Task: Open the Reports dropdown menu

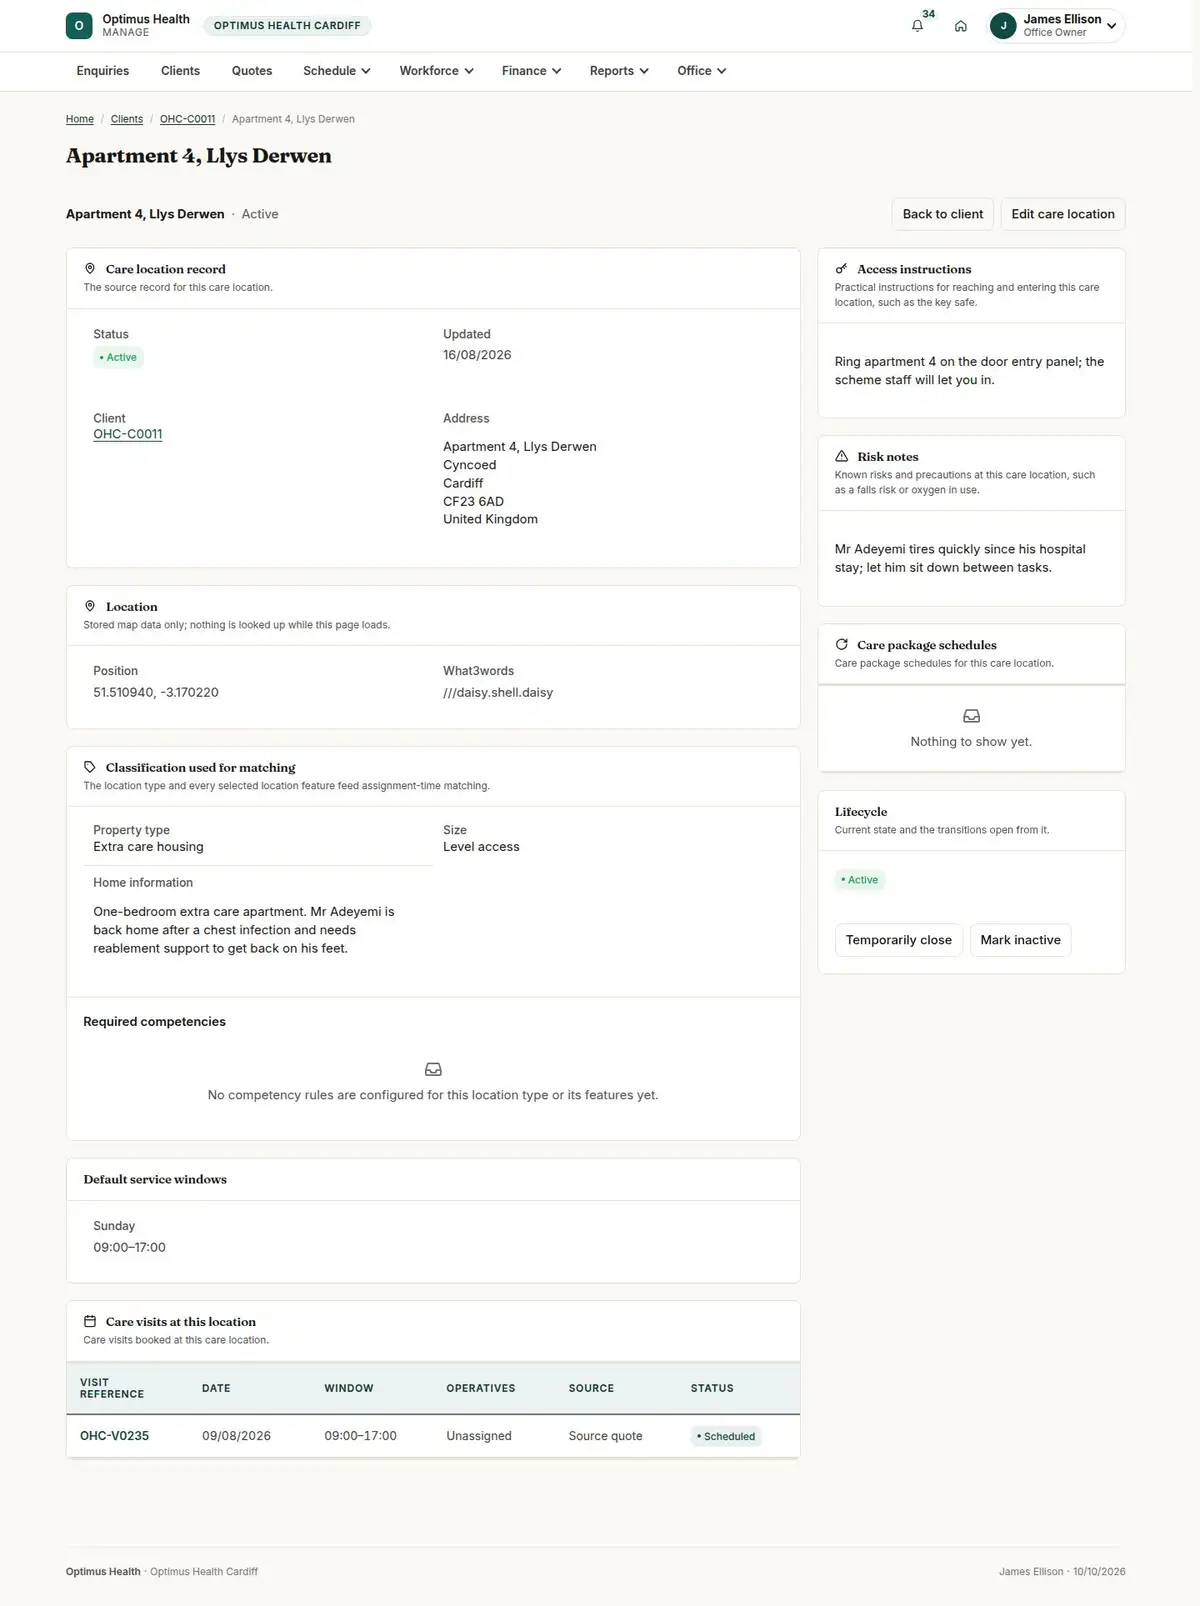Action: pos(619,71)
